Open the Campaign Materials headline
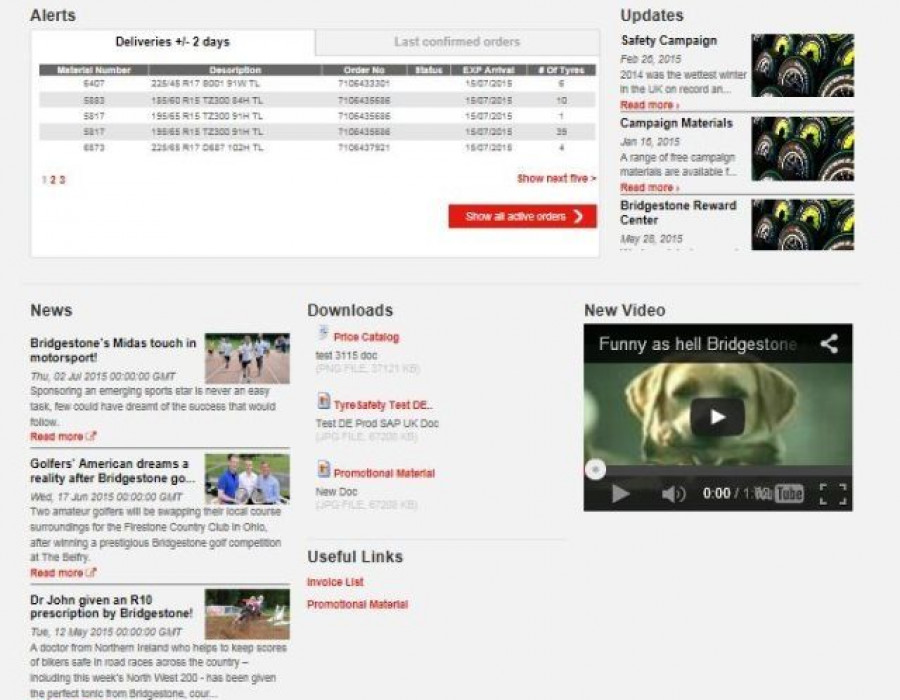The height and width of the screenshot is (700, 900). [677, 123]
